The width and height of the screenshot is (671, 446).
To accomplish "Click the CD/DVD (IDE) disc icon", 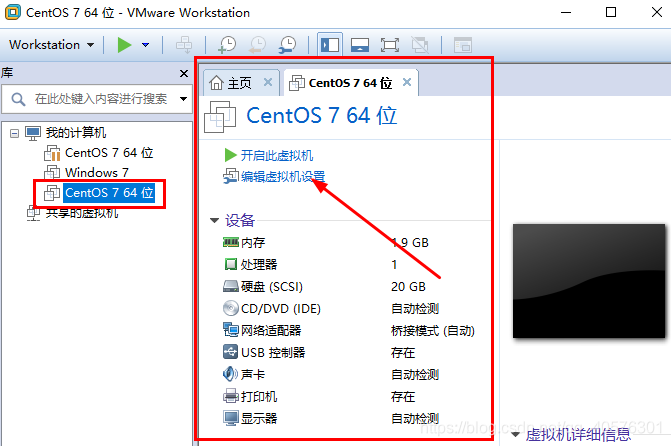I will (231, 308).
